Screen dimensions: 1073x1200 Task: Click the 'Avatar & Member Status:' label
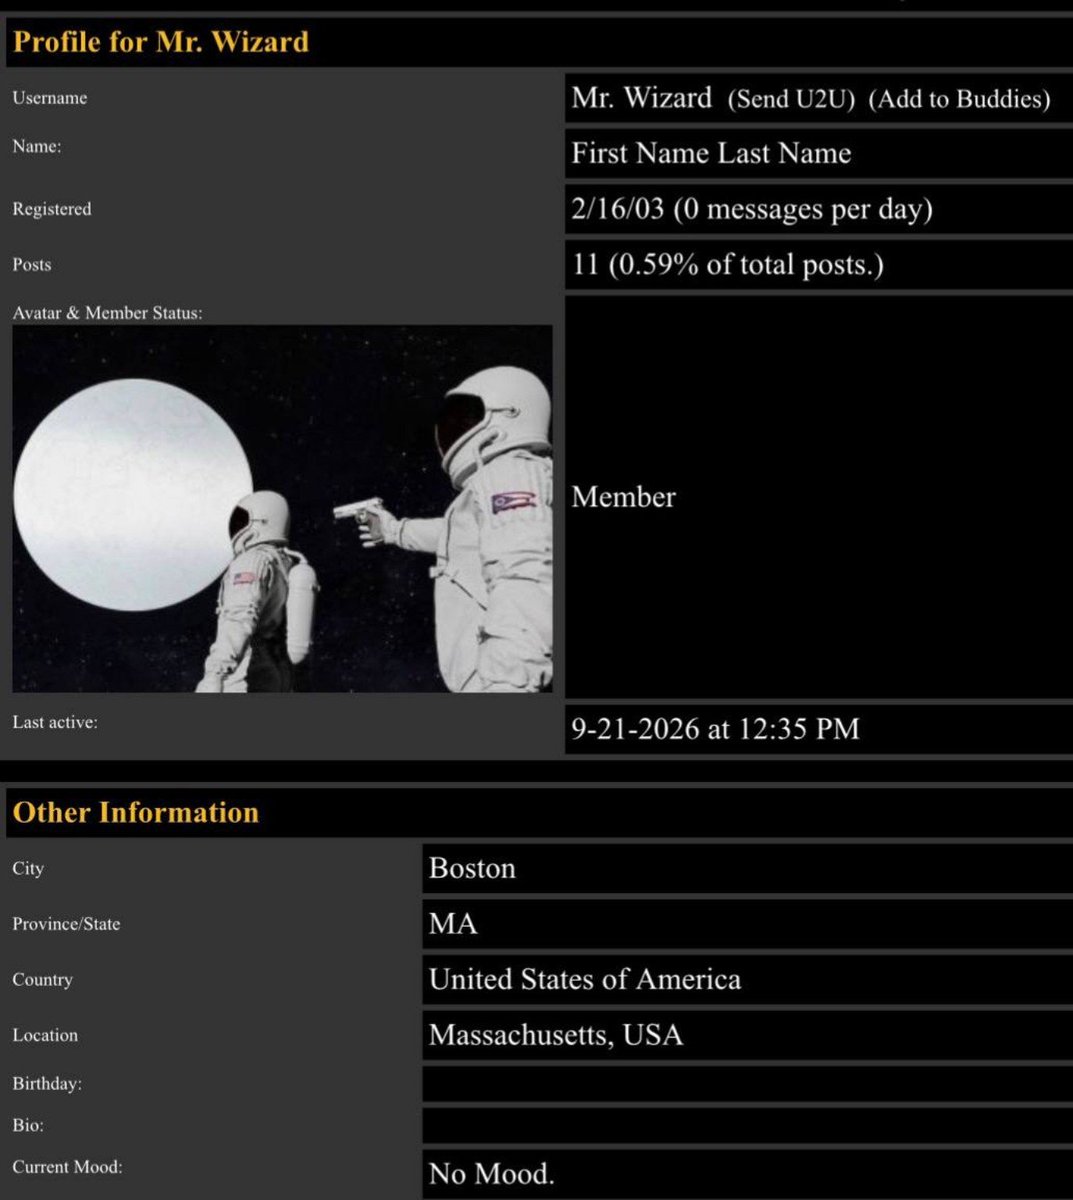(x=107, y=313)
